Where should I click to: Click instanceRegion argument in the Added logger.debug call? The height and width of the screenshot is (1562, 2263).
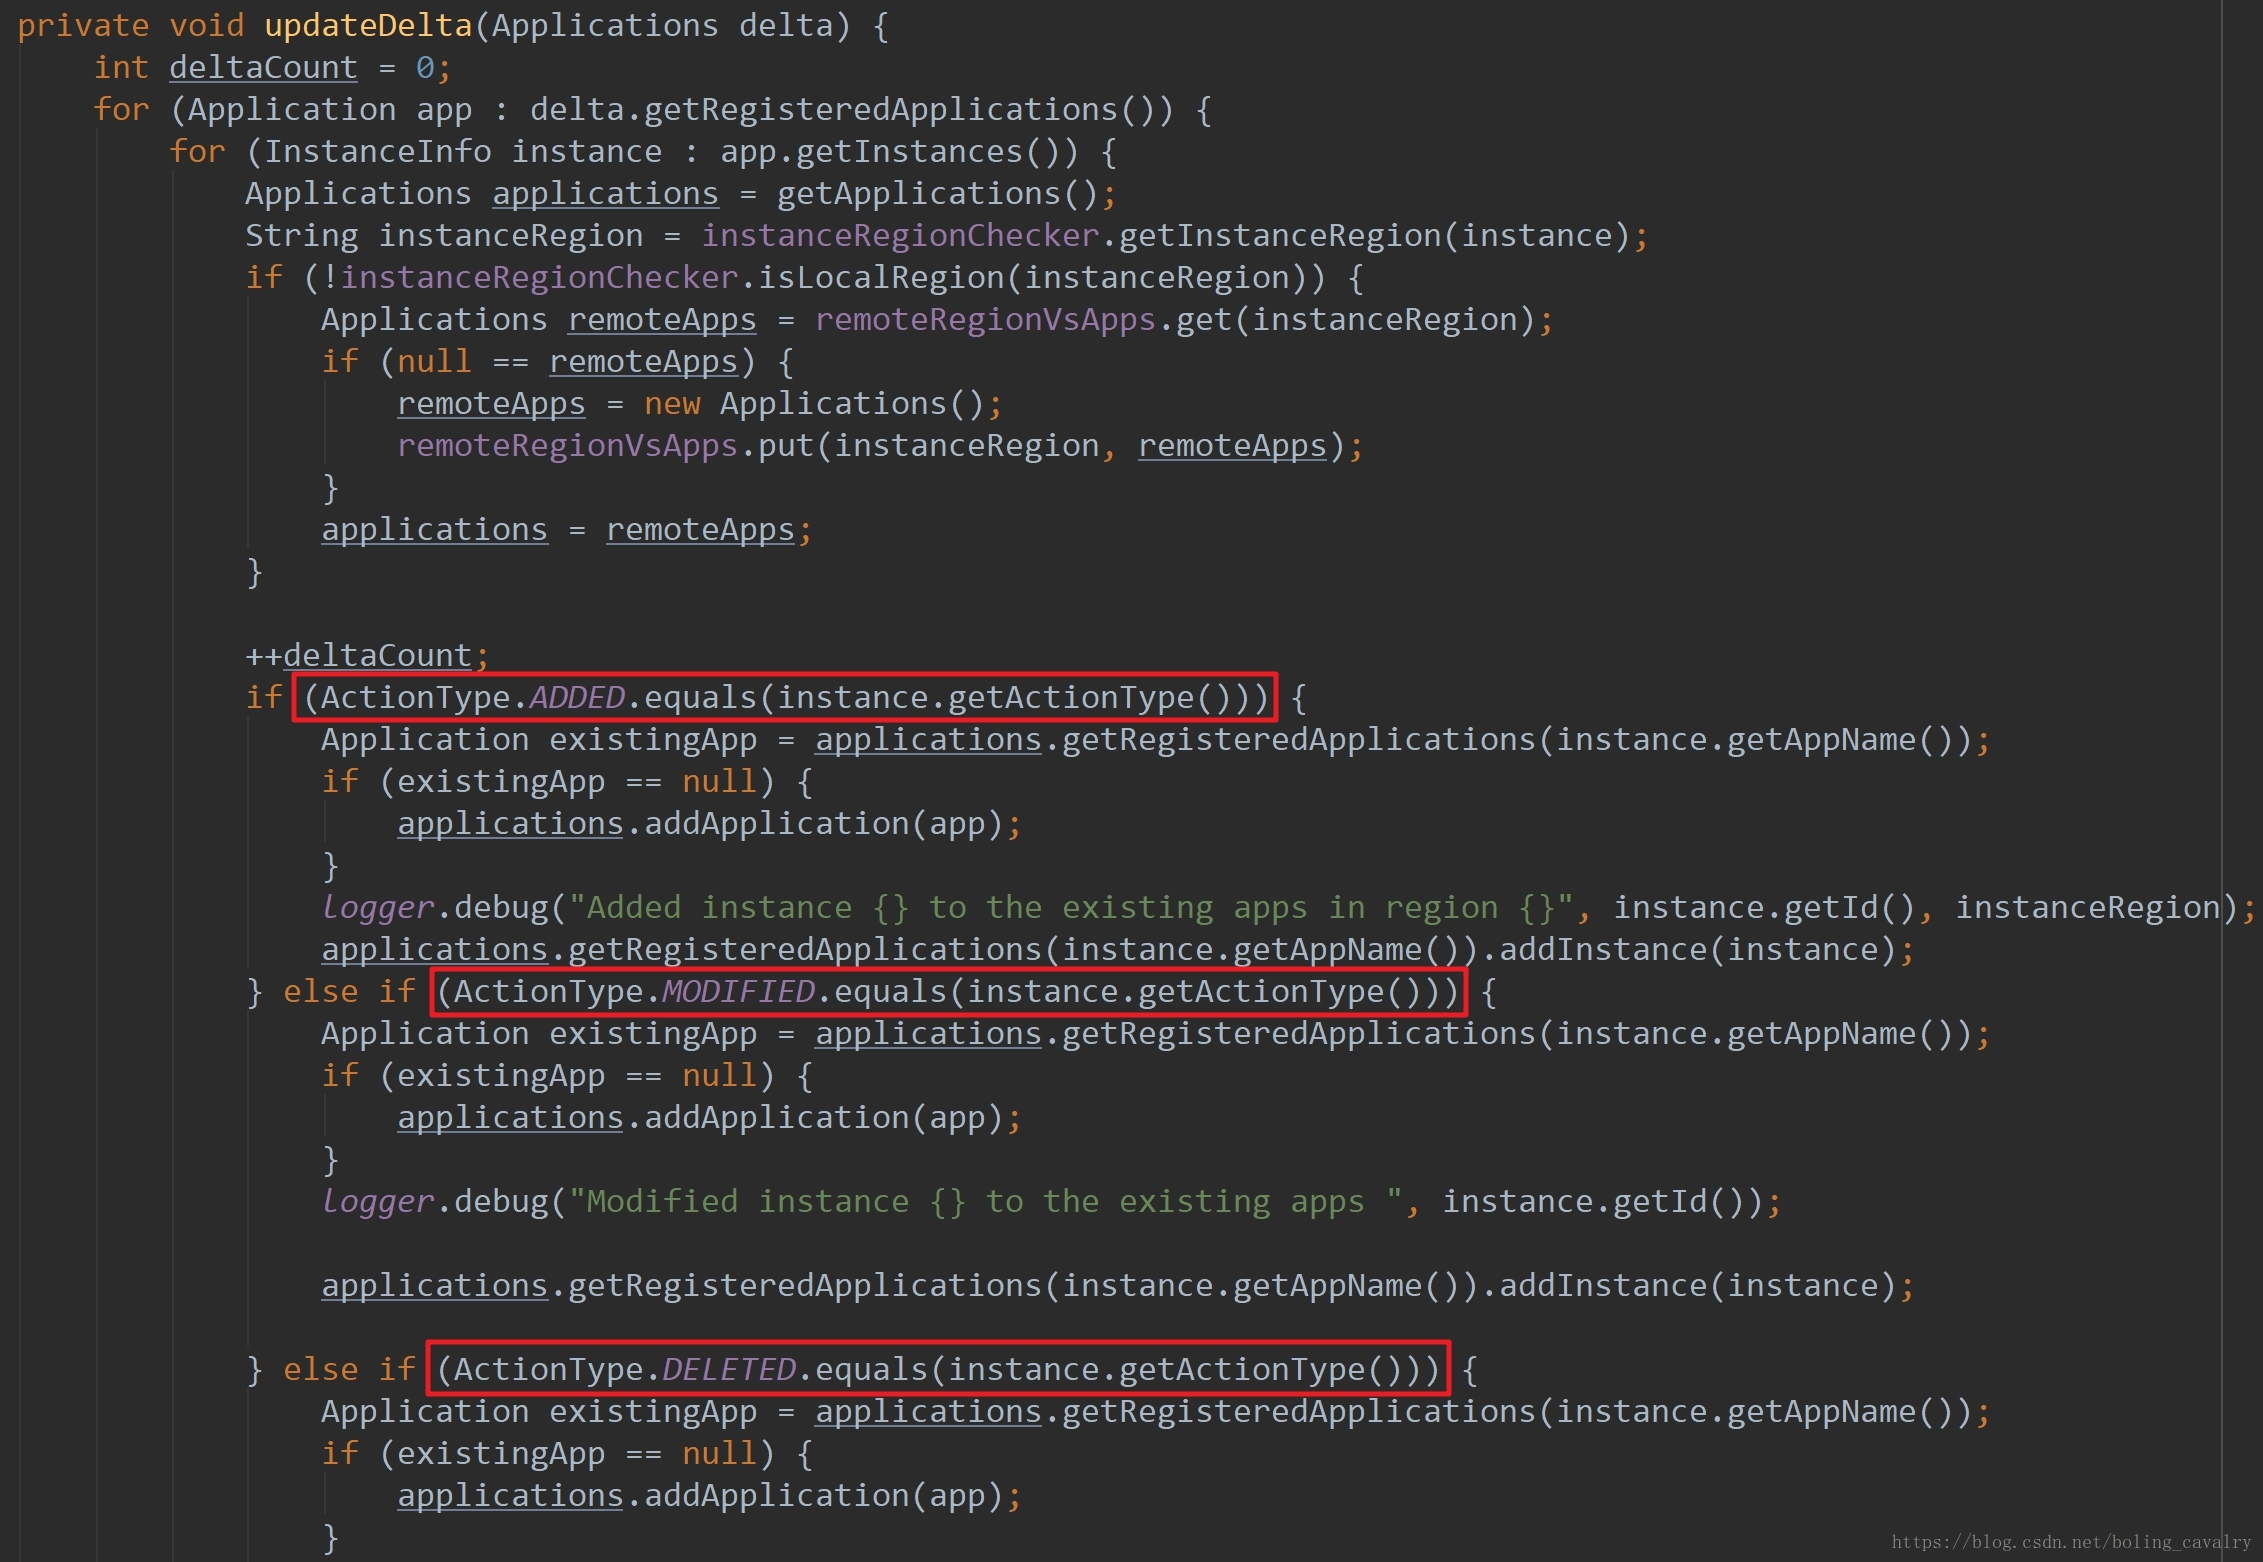click(x=2088, y=908)
